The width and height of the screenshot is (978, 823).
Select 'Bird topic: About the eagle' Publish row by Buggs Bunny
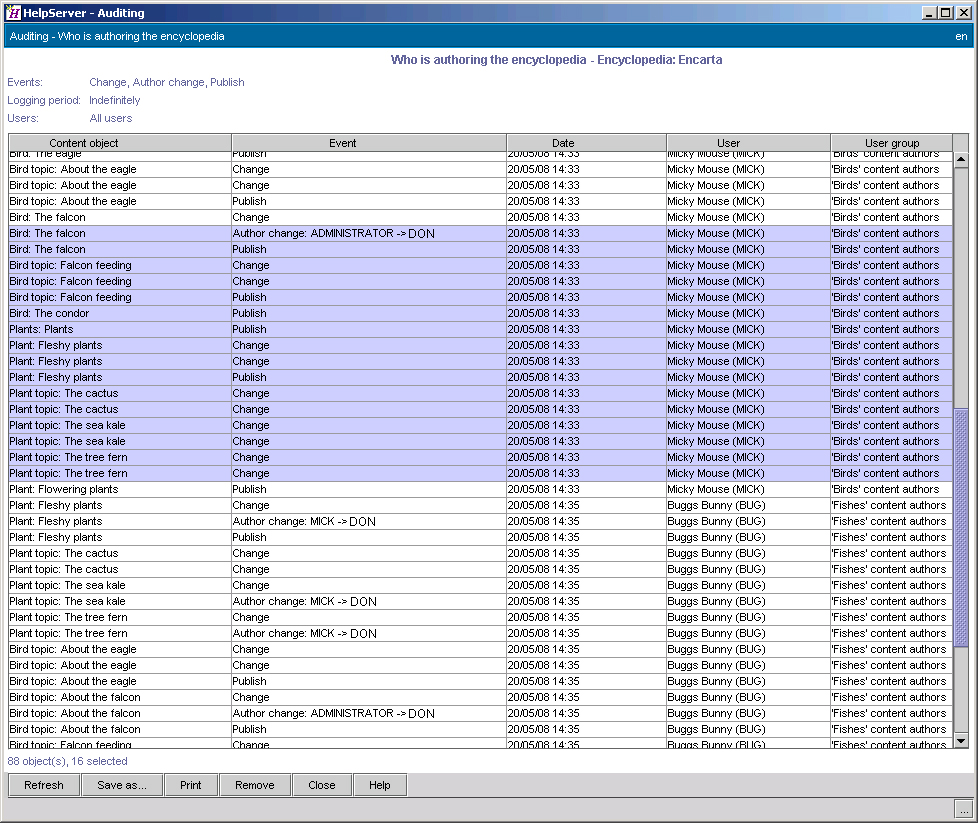point(480,681)
